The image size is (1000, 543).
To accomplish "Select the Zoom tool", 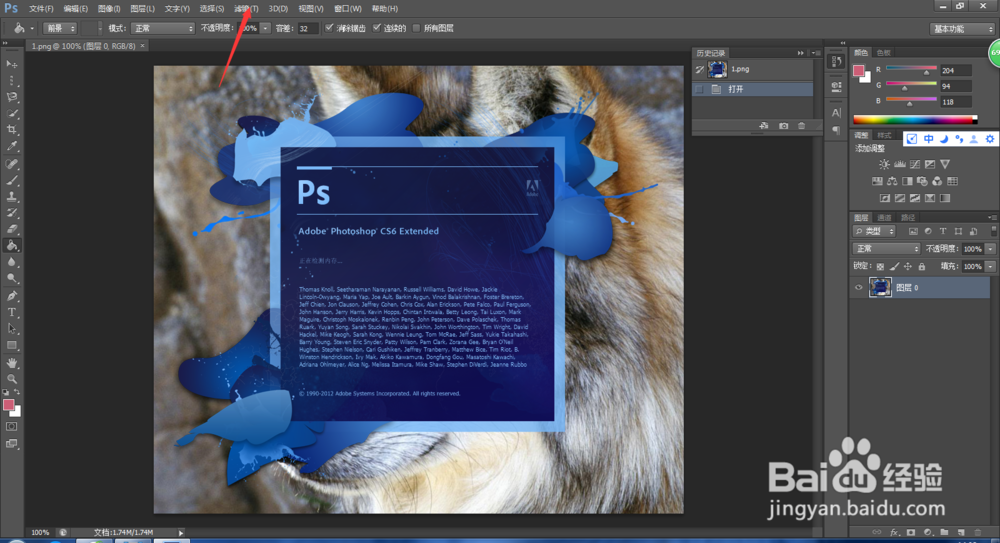I will click(x=11, y=379).
